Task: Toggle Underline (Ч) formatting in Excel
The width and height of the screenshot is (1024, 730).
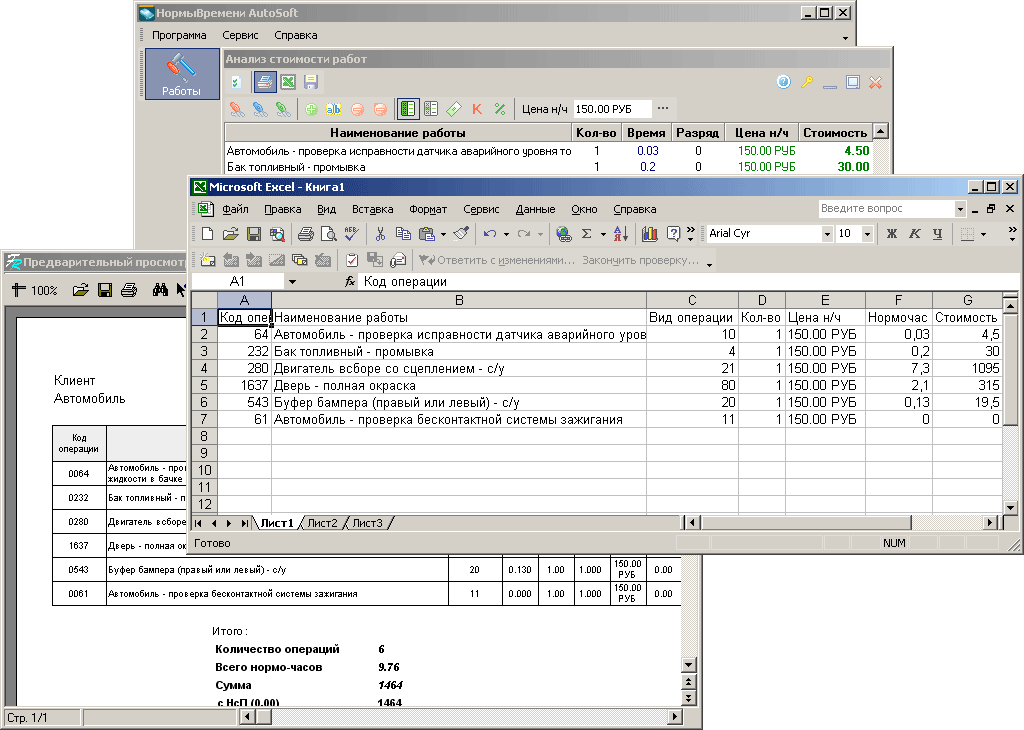Action: [937, 234]
